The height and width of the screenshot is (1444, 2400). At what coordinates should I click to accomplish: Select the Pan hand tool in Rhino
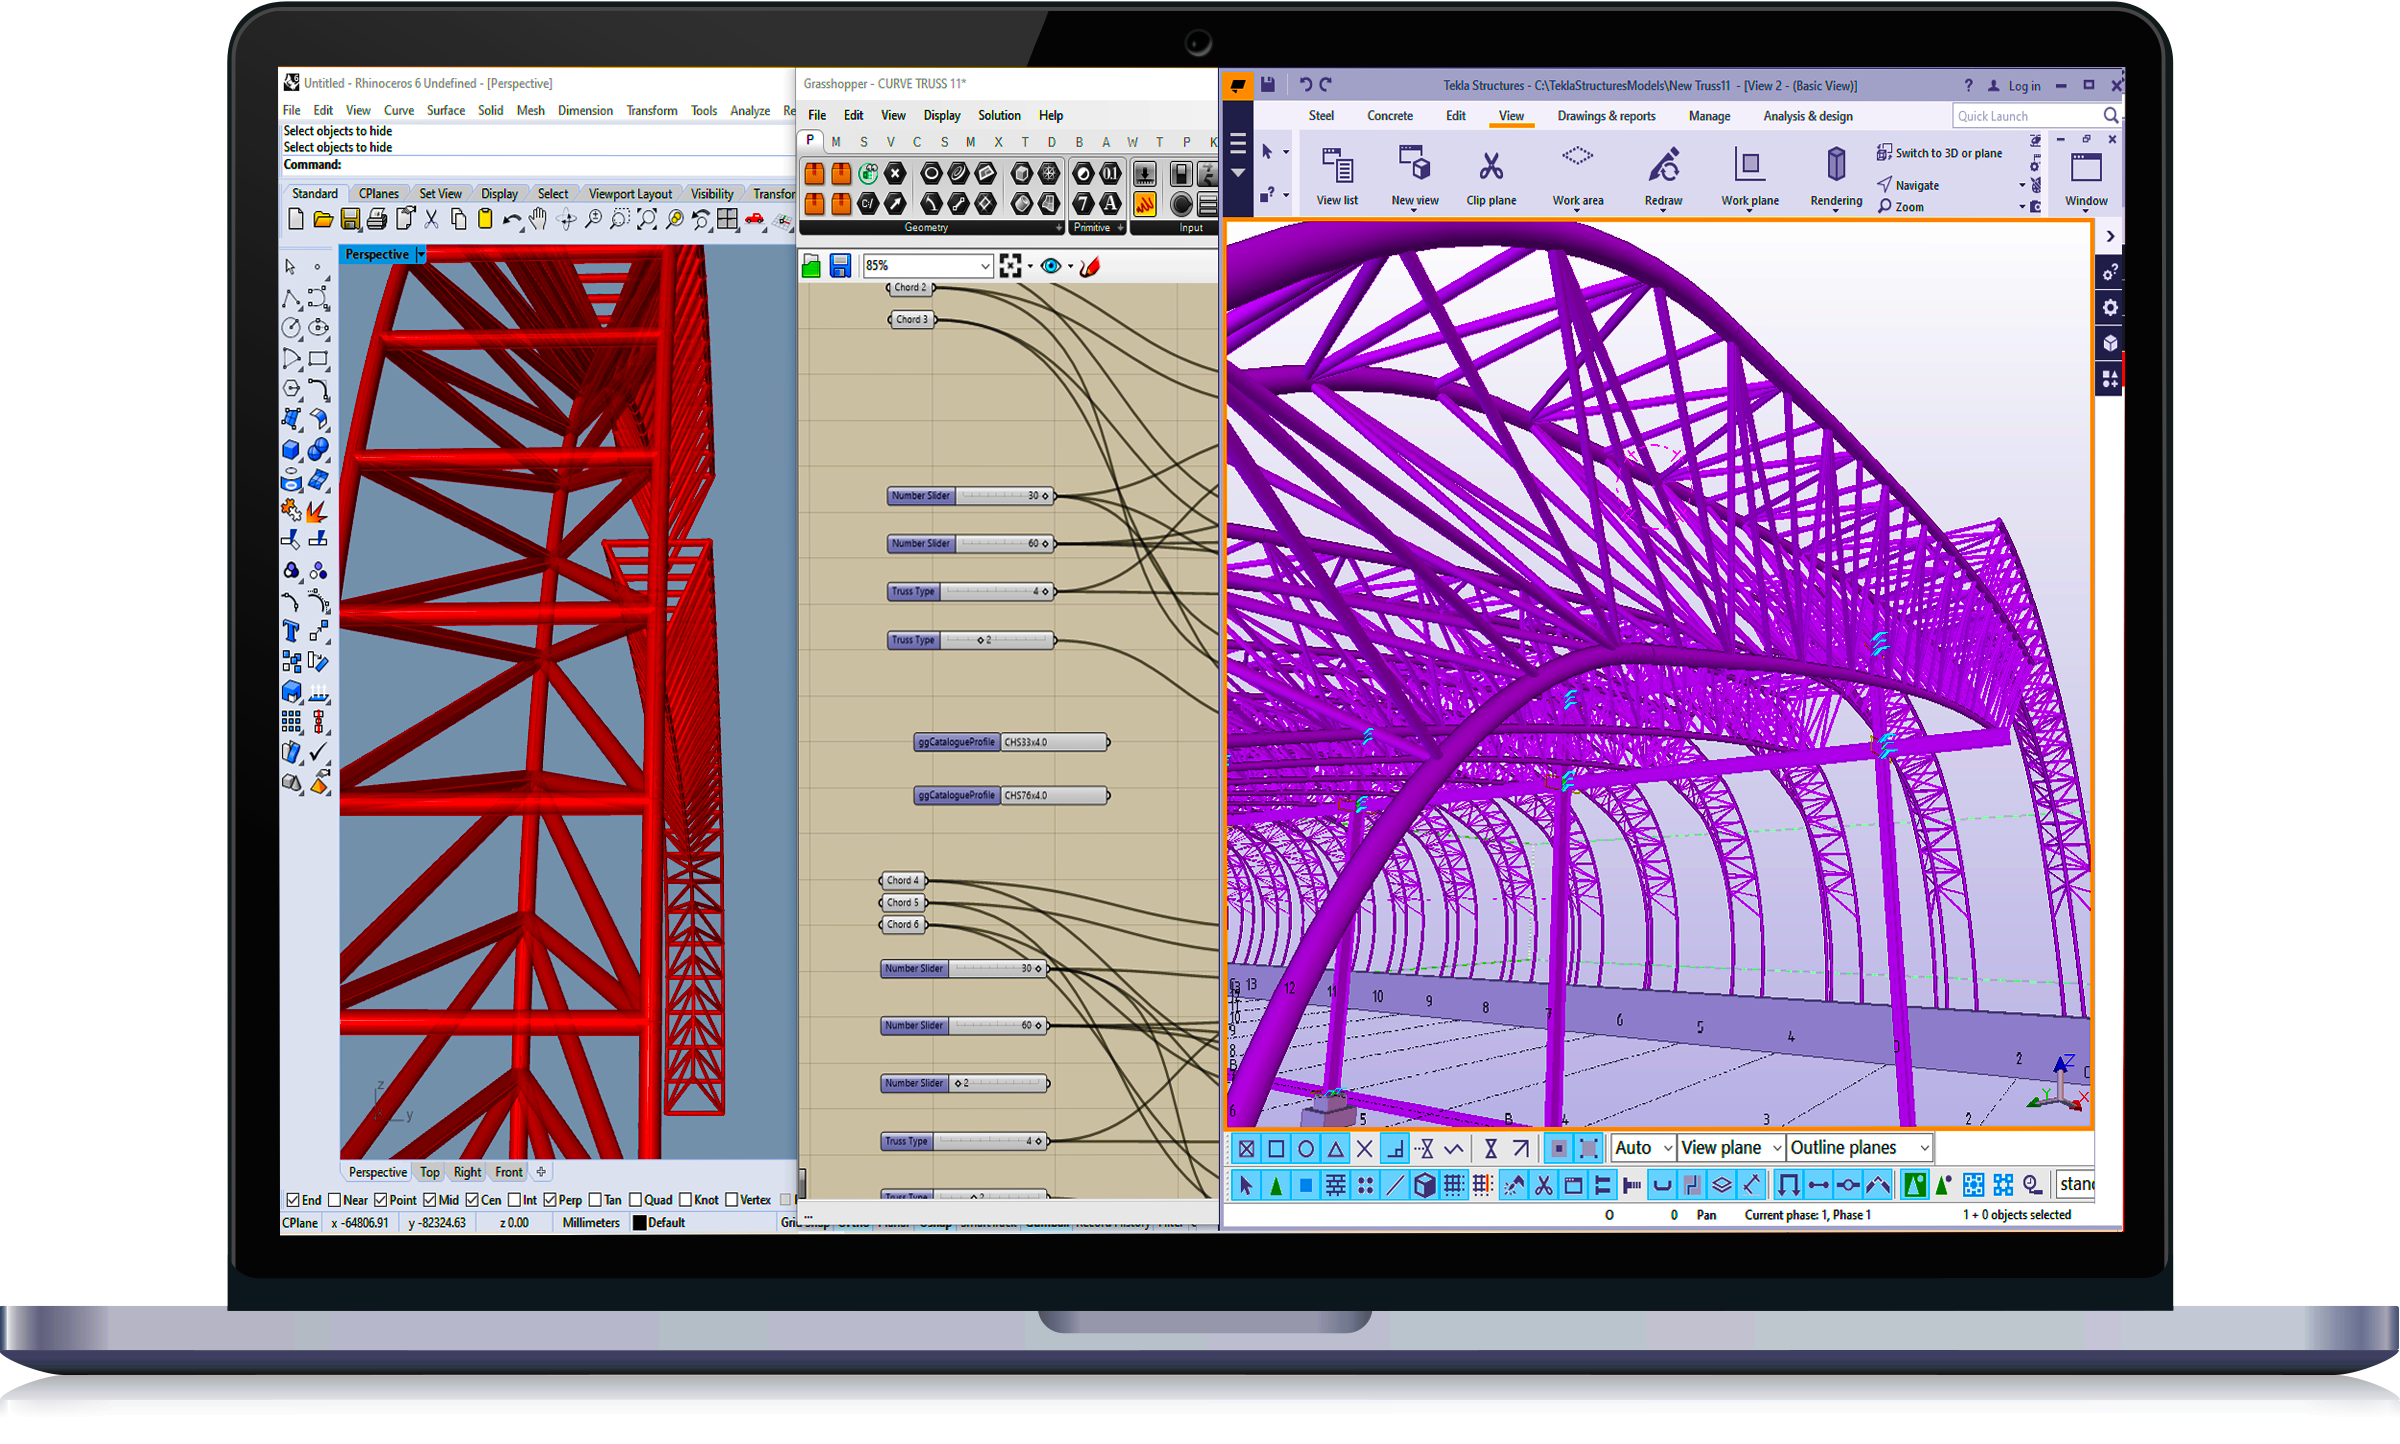539,219
